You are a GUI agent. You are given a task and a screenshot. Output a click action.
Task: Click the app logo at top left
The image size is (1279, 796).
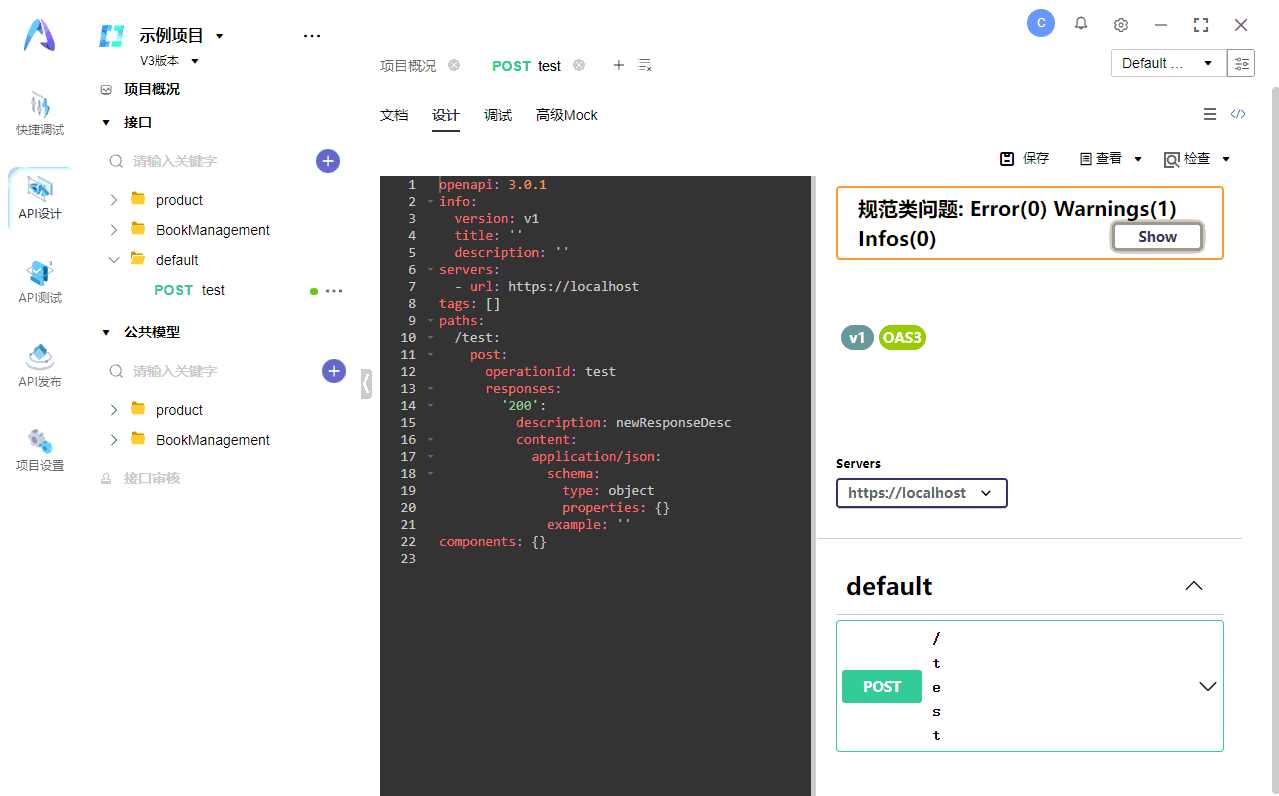click(40, 35)
